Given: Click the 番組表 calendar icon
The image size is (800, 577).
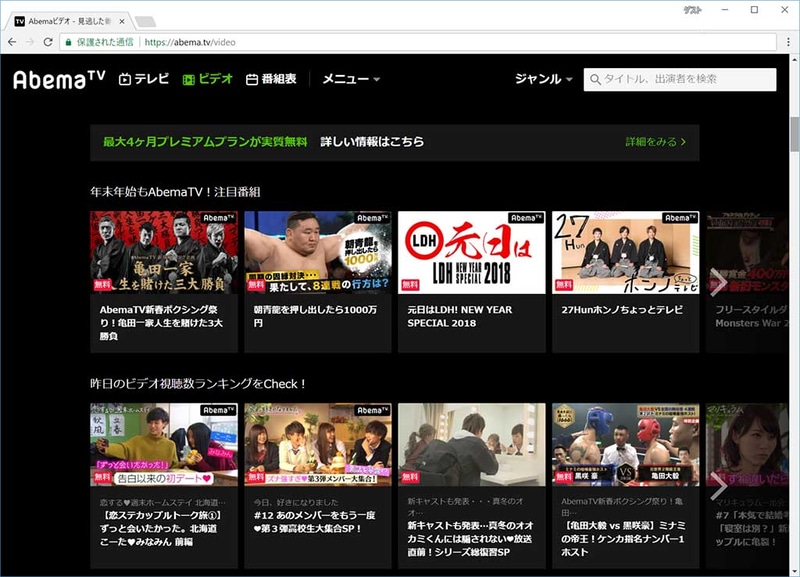Looking at the screenshot, I should coord(252,80).
